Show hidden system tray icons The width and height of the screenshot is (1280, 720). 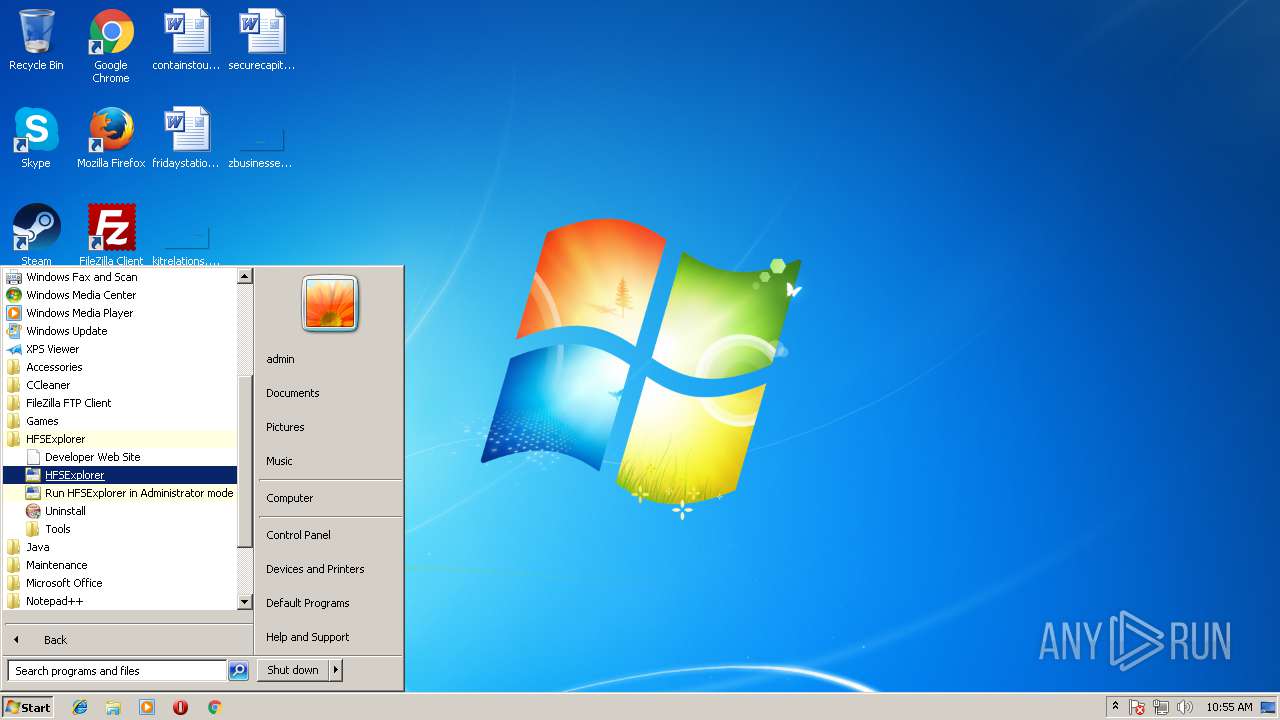point(1115,706)
